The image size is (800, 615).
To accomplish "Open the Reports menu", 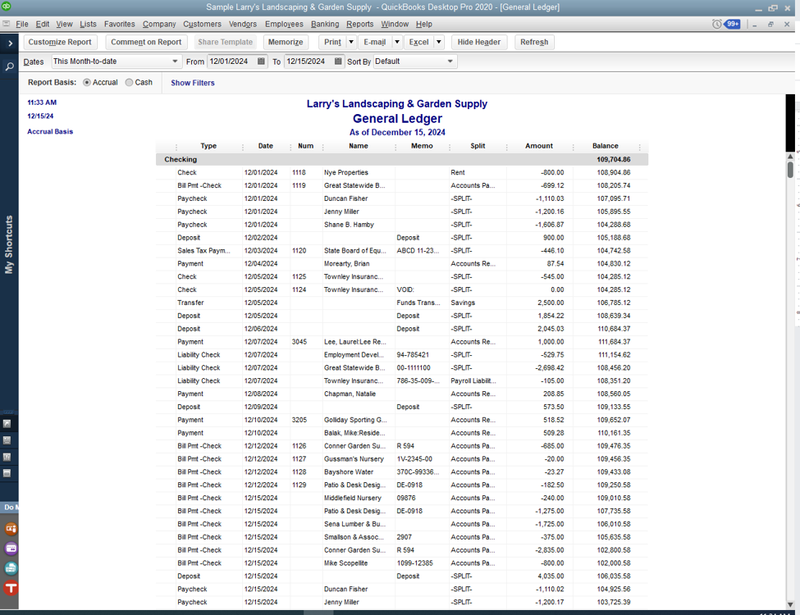I will point(360,24).
